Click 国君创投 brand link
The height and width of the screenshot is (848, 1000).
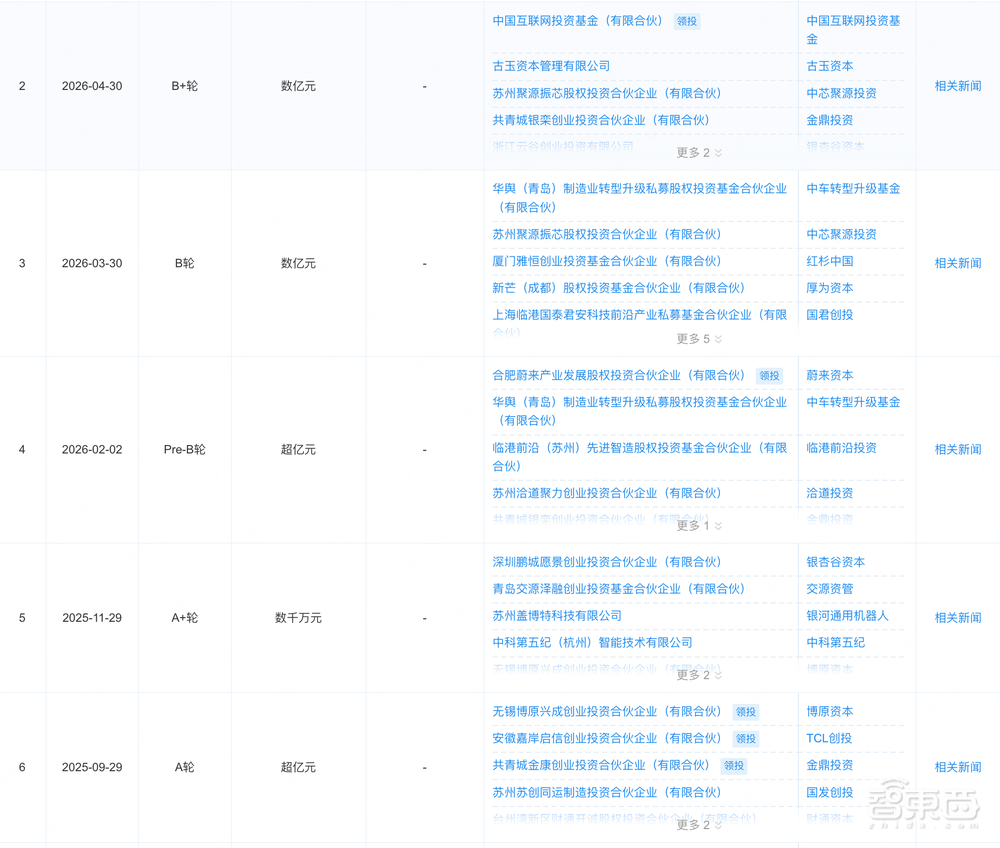point(830,315)
